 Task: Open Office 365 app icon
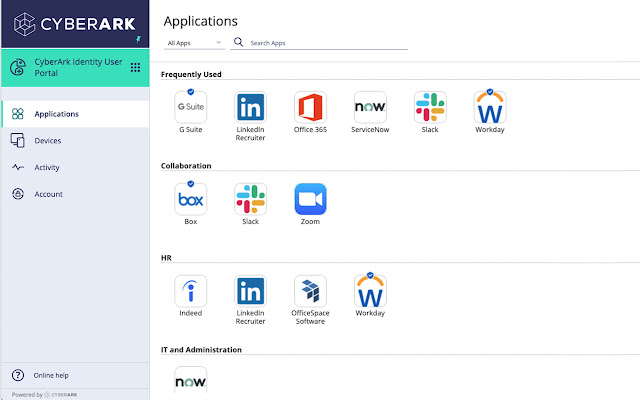310,107
